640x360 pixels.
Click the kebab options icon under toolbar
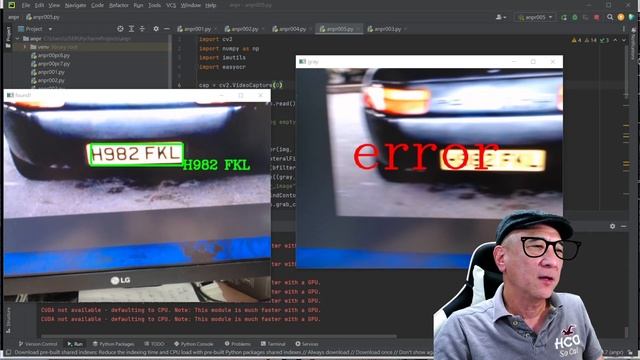coord(624,29)
